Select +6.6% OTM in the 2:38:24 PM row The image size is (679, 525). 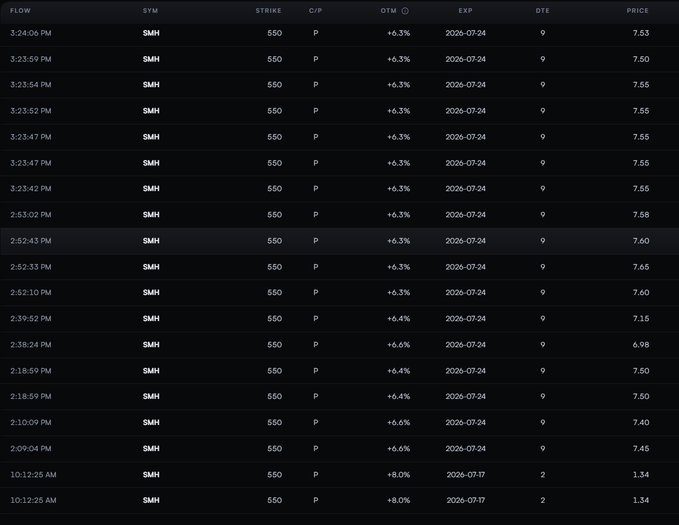(398, 345)
